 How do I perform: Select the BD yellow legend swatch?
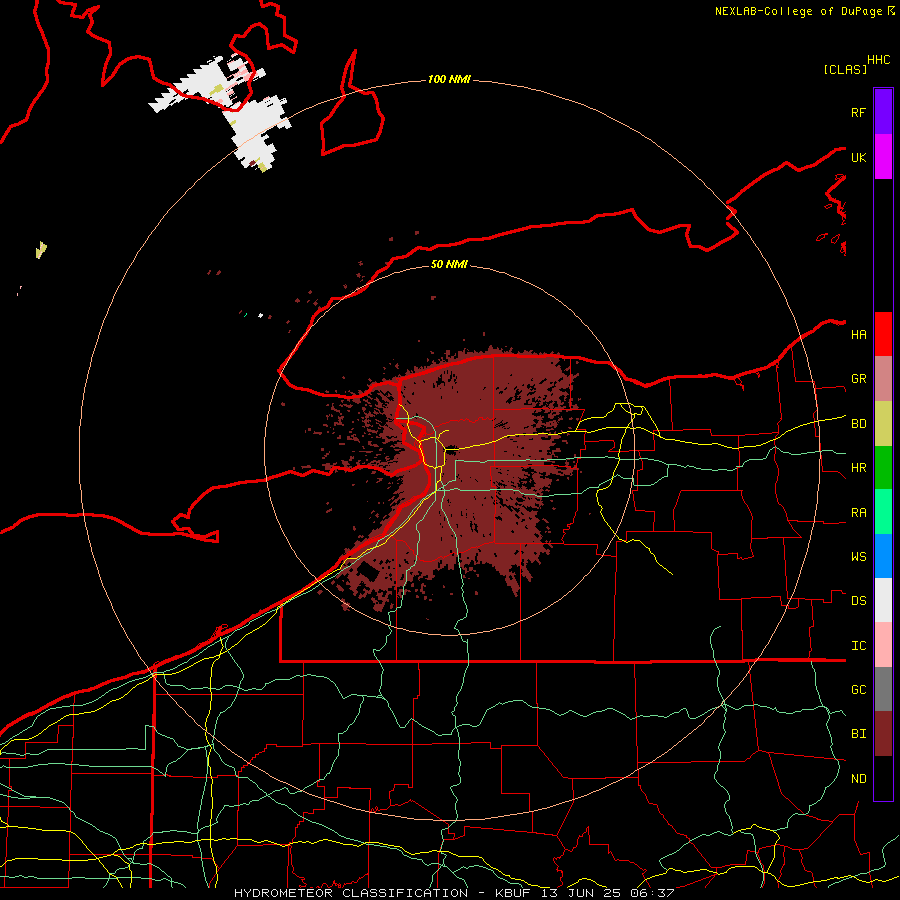click(x=883, y=424)
